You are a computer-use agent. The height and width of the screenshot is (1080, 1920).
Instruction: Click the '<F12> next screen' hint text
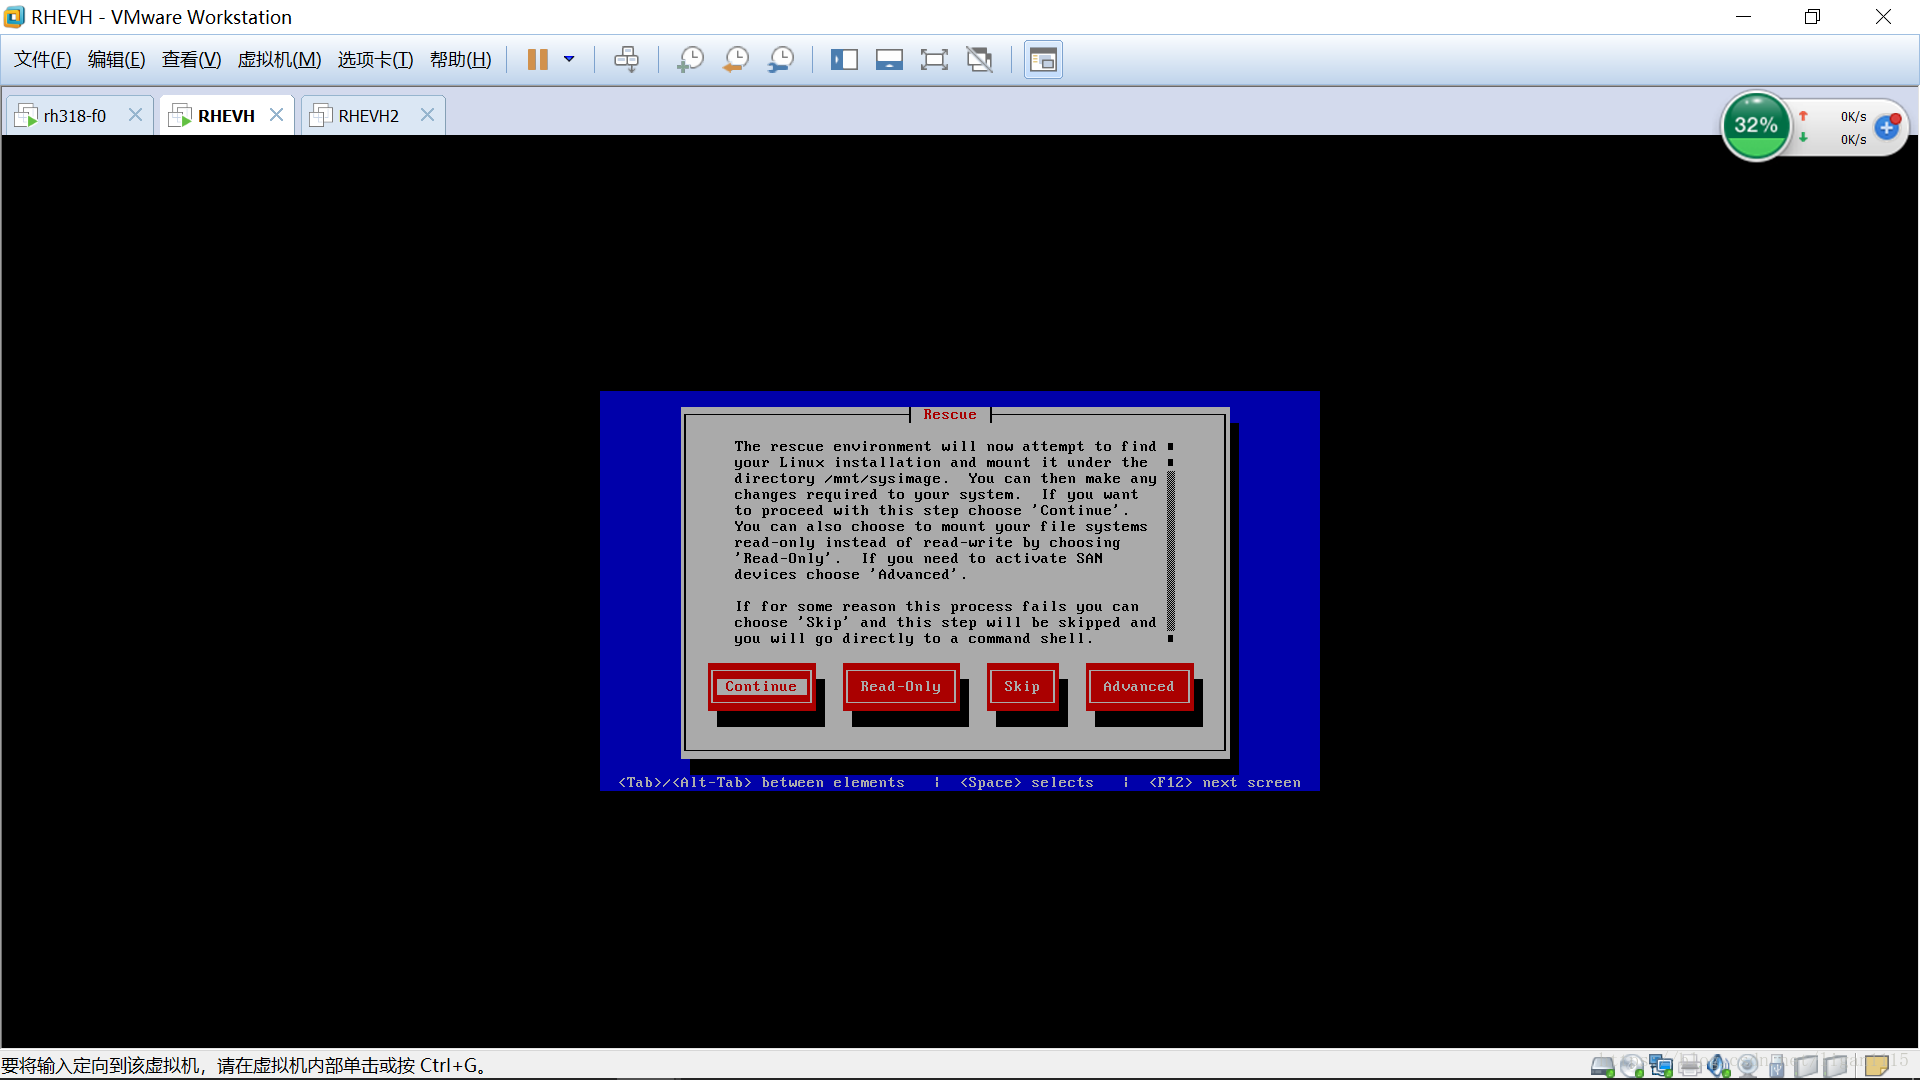coord(1225,783)
